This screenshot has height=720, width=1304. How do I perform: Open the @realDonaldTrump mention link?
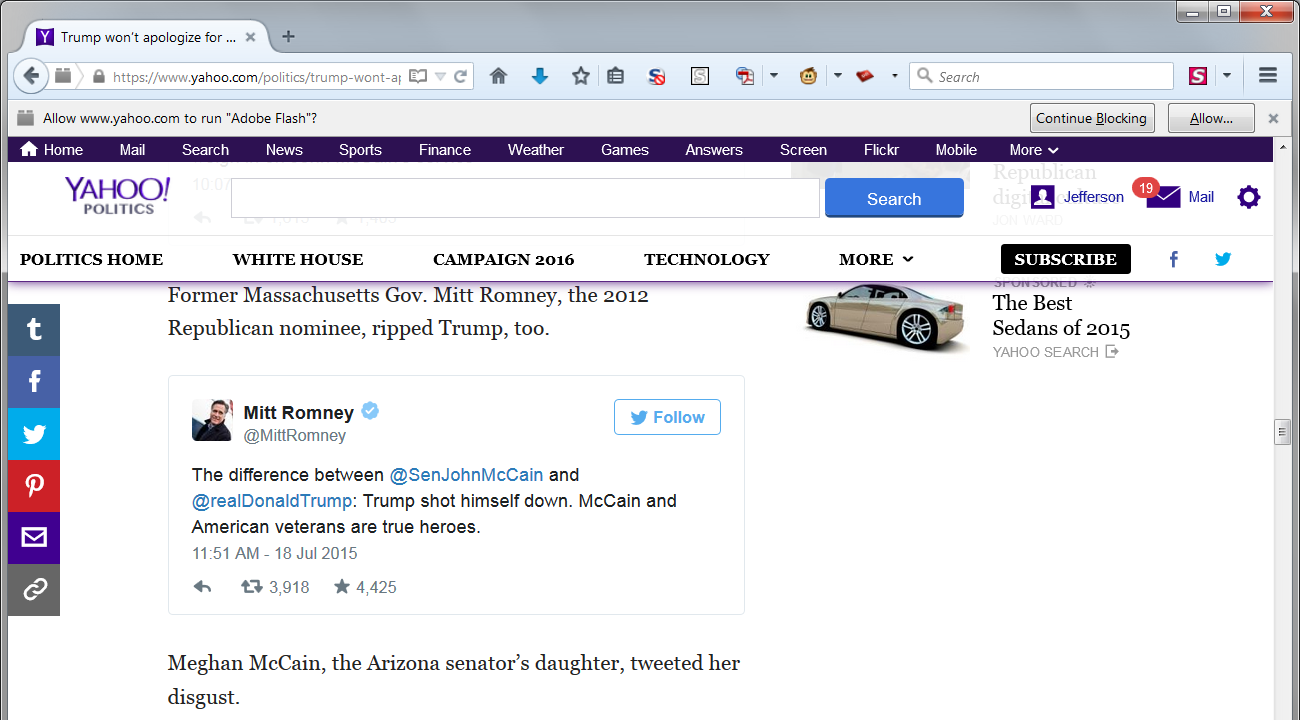[272, 500]
